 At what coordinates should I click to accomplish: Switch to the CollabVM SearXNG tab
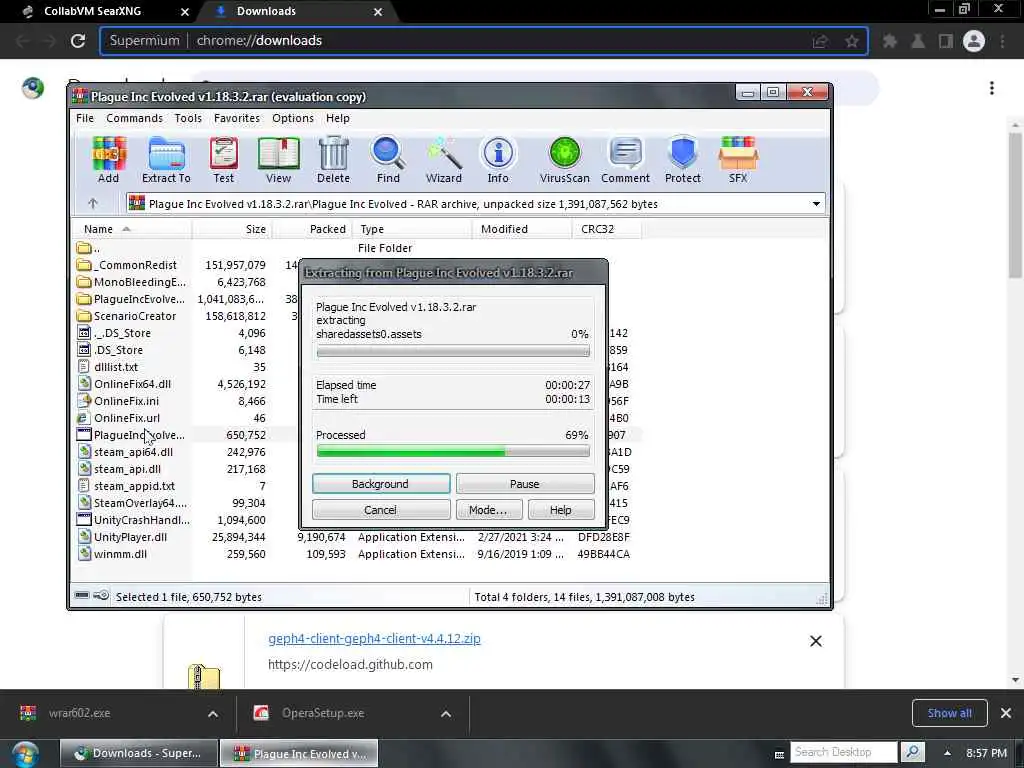92,11
